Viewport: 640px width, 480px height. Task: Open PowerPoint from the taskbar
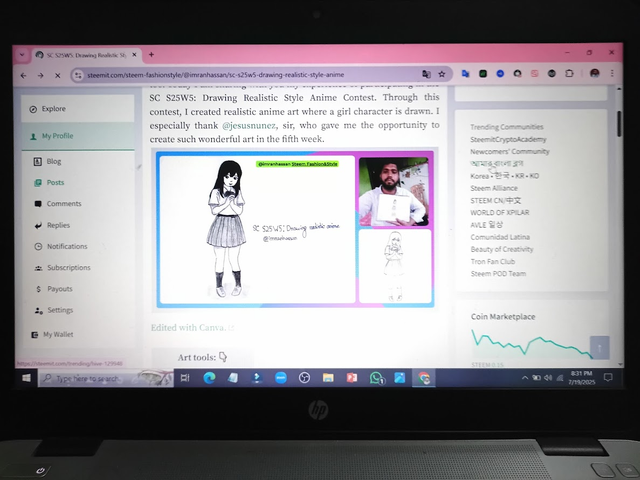352,378
